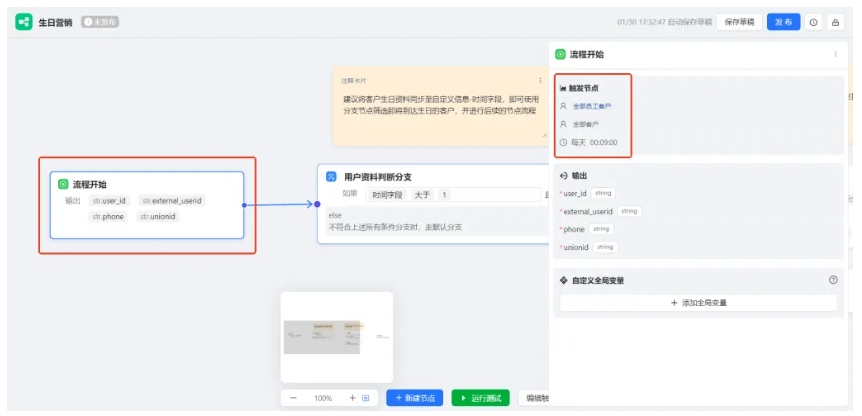Click the 全部员工客户 link
Image resolution: width=862 pixels, height=416 pixels.
tap(592, 106)
